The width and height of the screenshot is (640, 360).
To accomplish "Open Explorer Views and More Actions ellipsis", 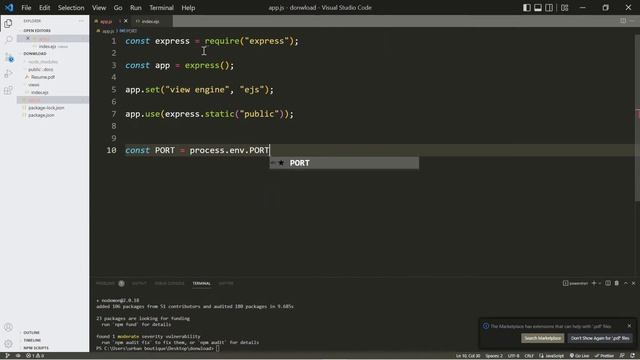I will pyautogui.click(x=81, y=21).
